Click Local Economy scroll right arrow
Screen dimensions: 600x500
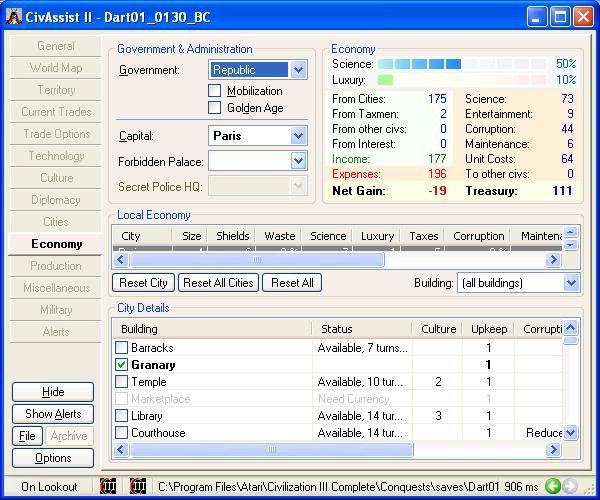pyautogui.click(x=553, y=260)
